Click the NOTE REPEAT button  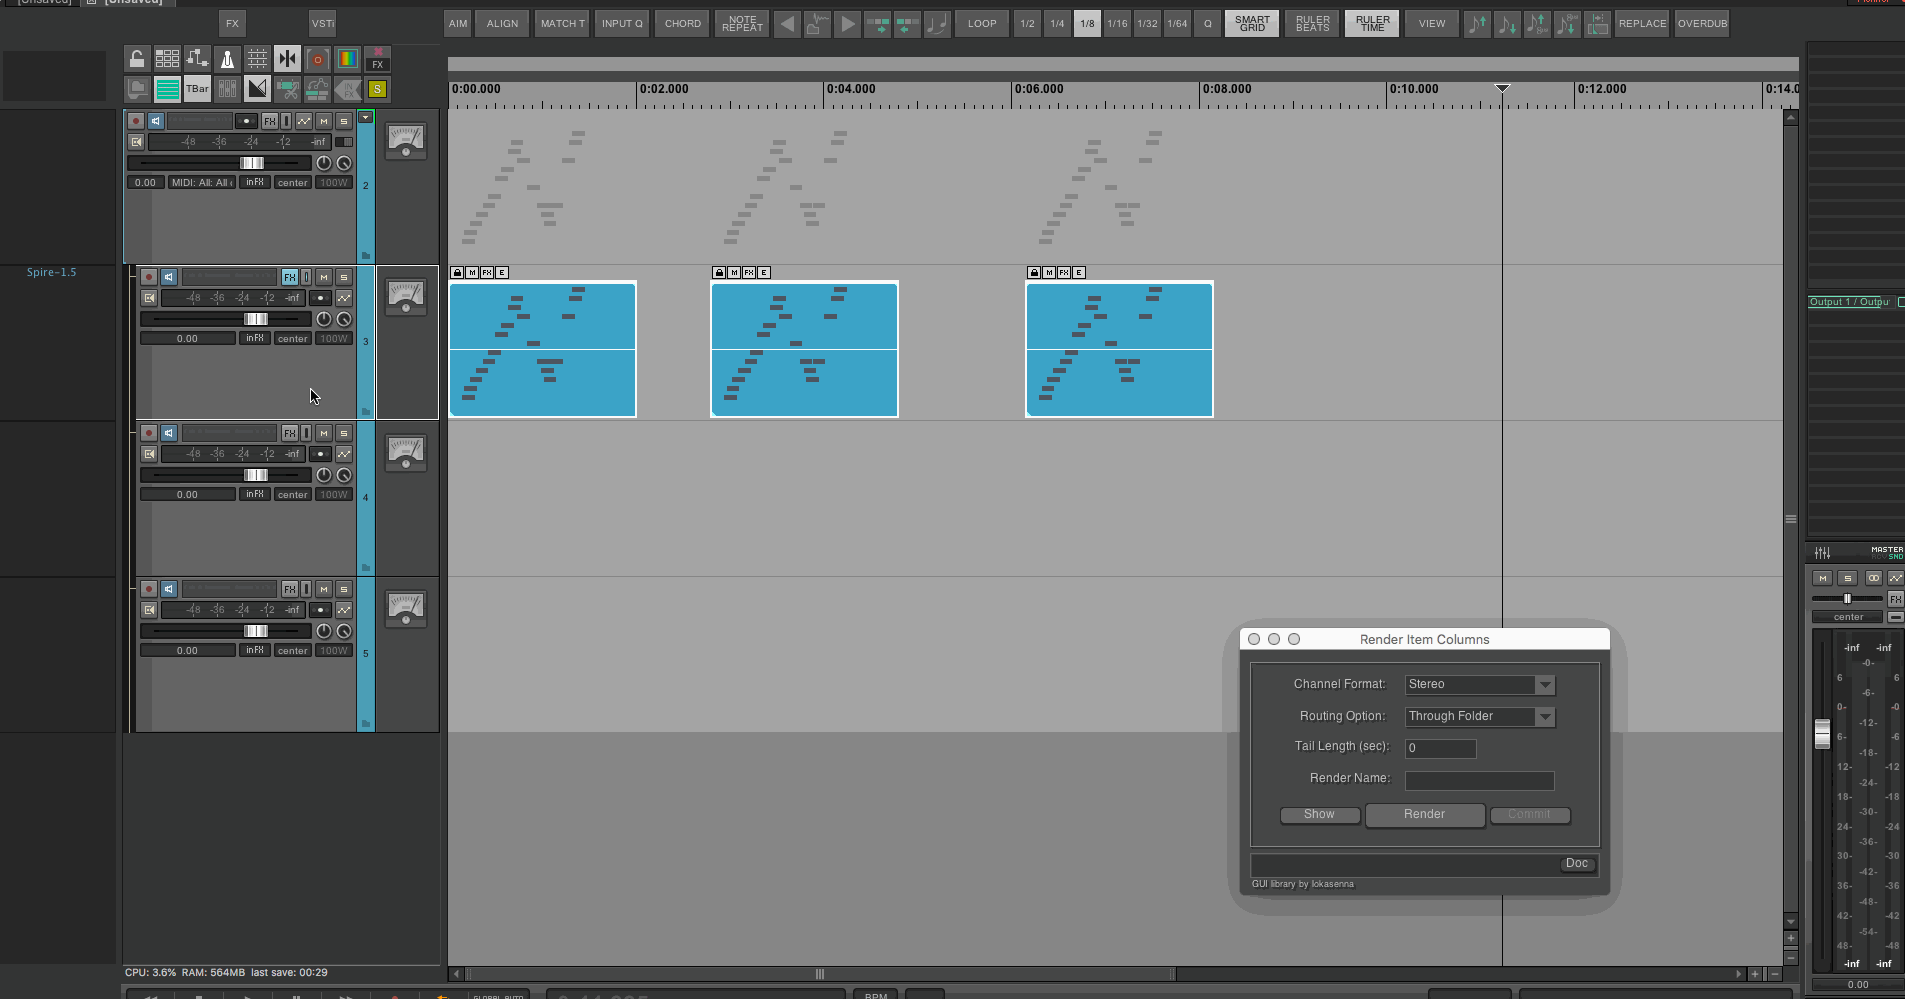coord(742,24)
